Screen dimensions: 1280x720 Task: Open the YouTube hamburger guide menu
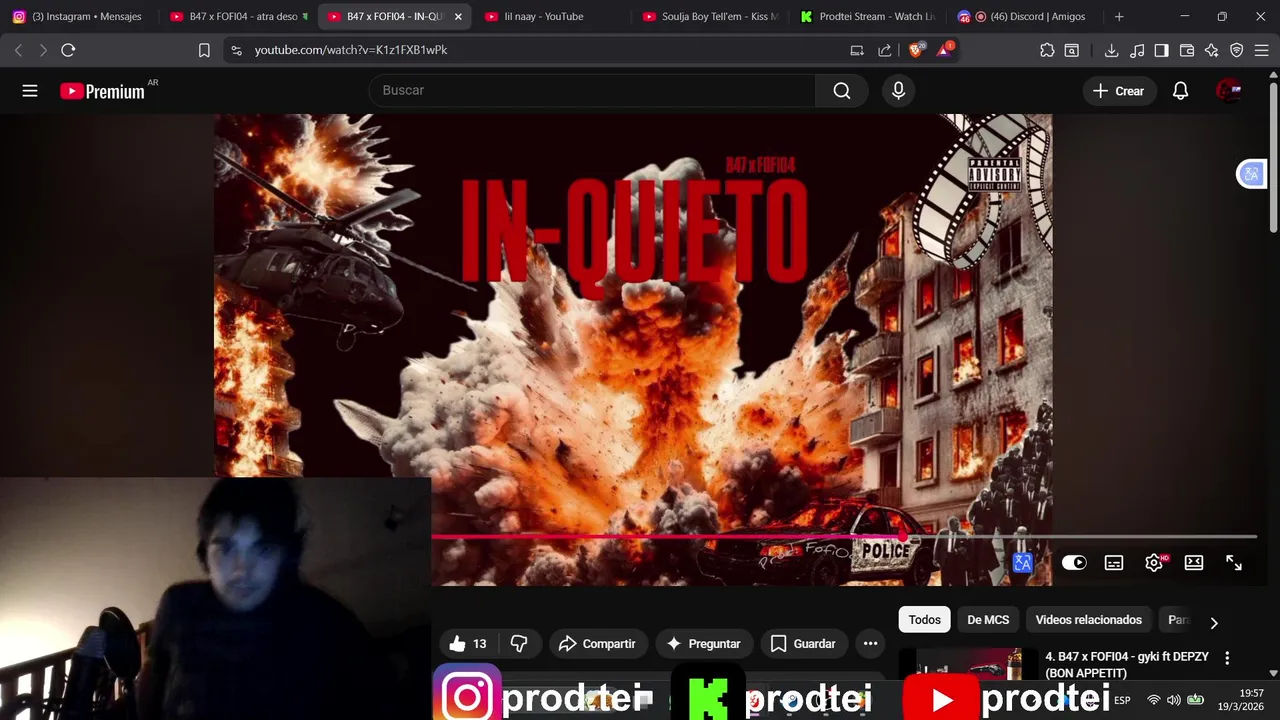[x=30, y=91]
